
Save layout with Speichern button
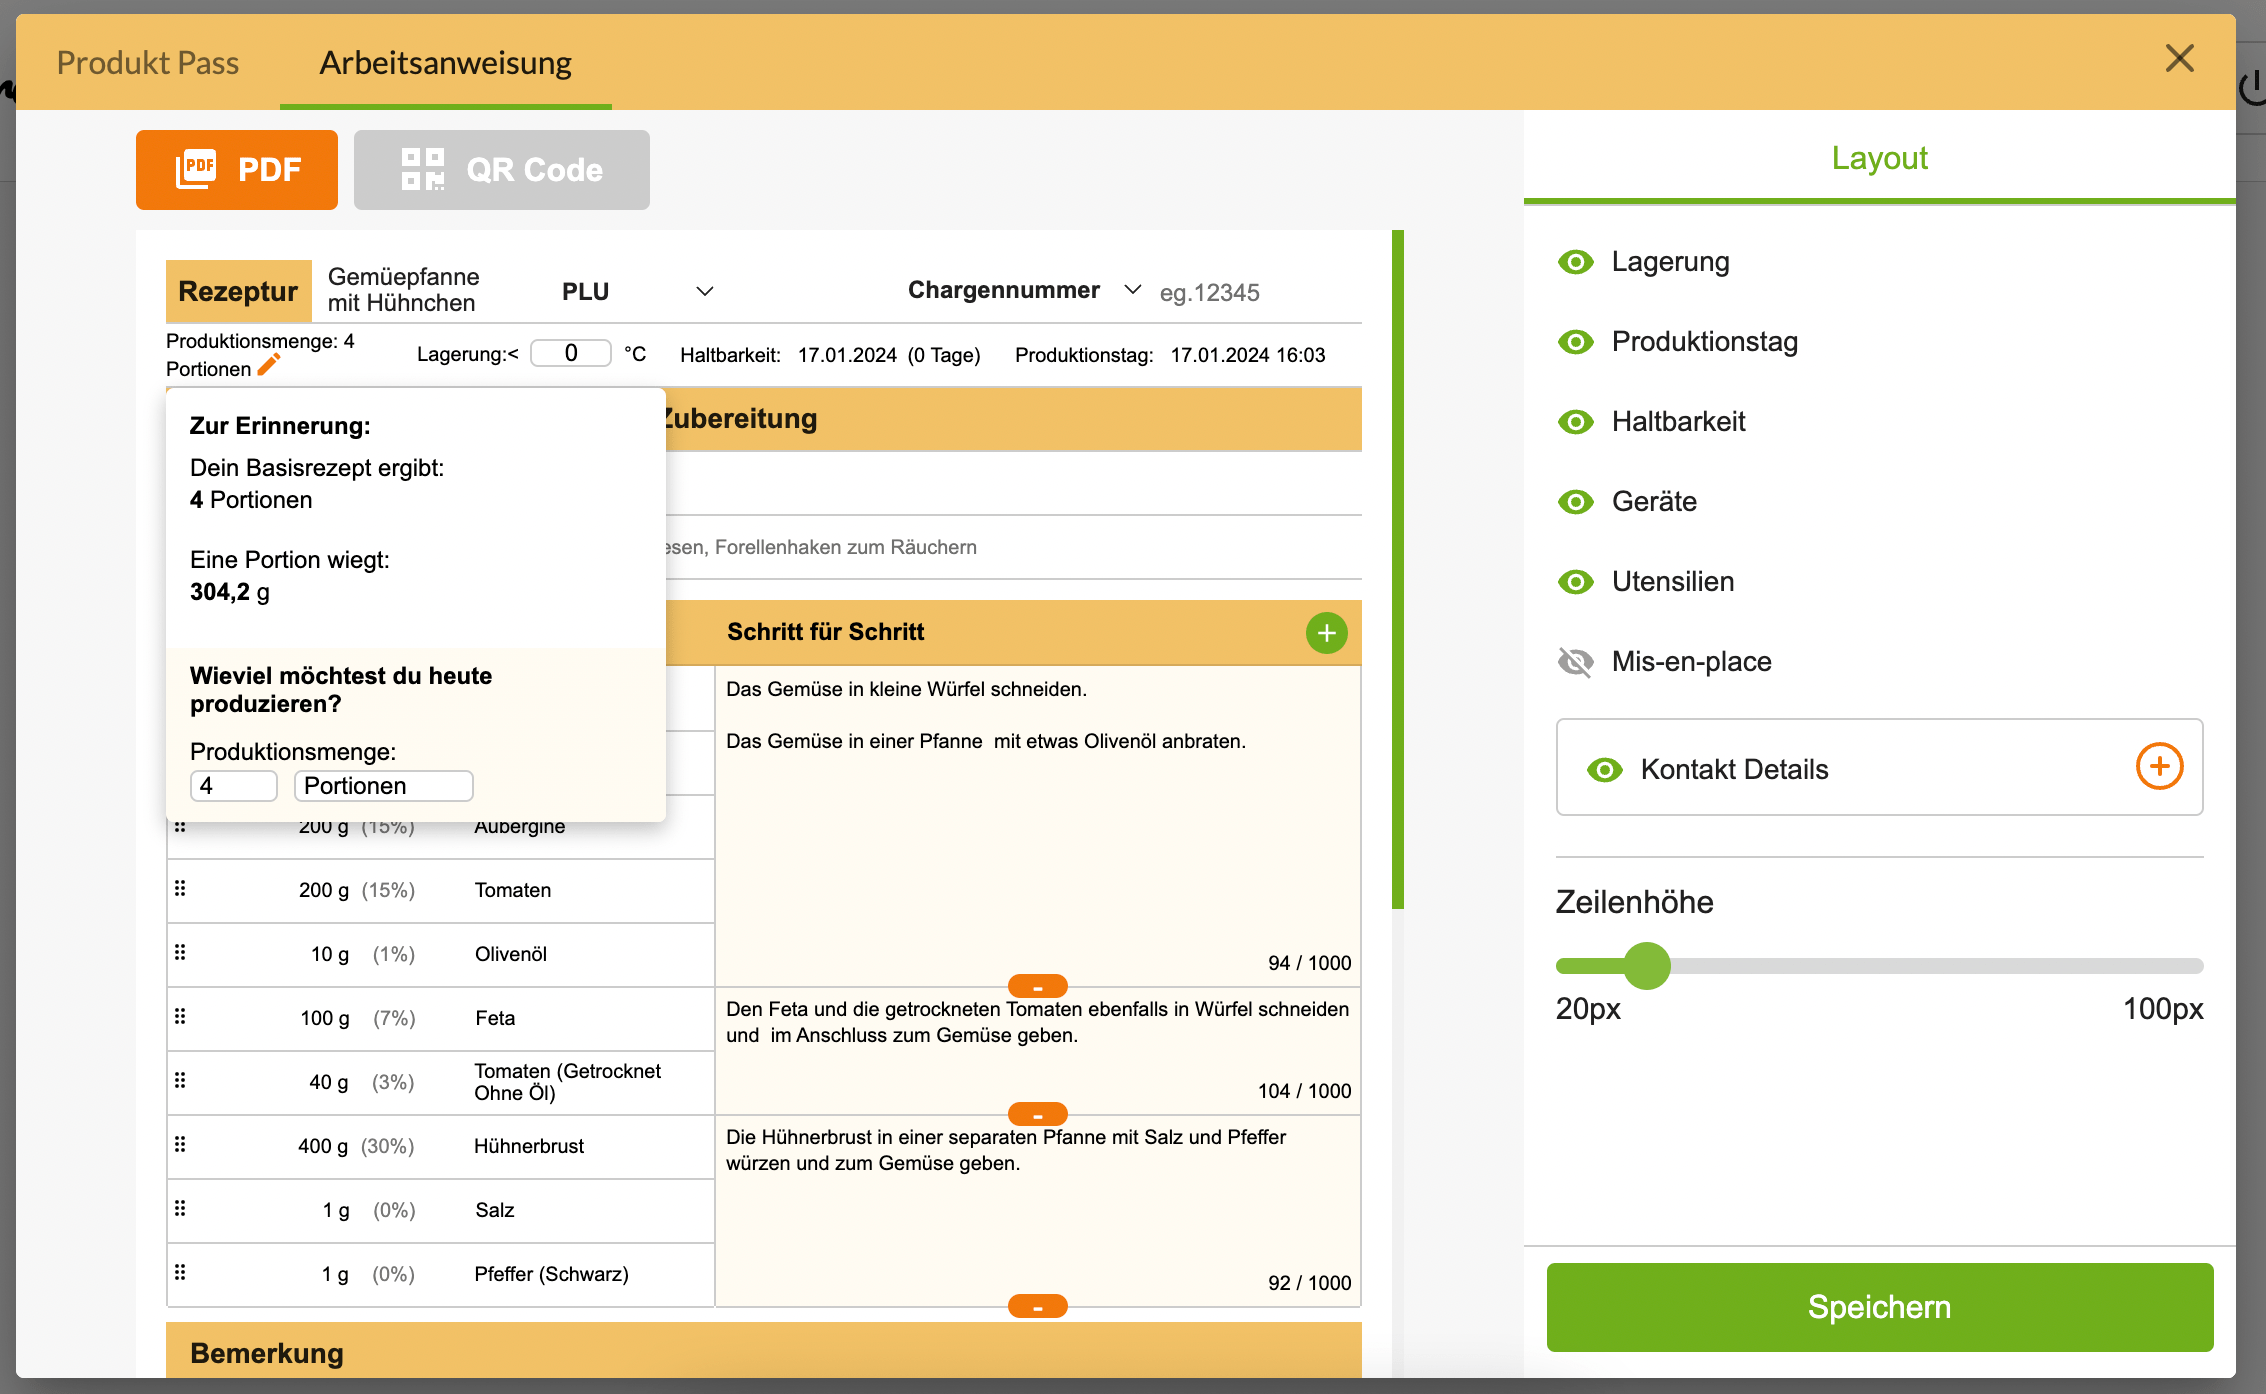click(1880, 1307)
